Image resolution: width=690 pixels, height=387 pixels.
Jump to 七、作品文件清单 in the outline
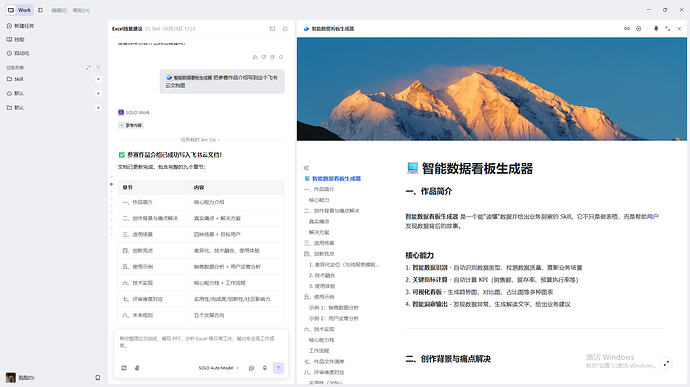(x=324, y=361)
